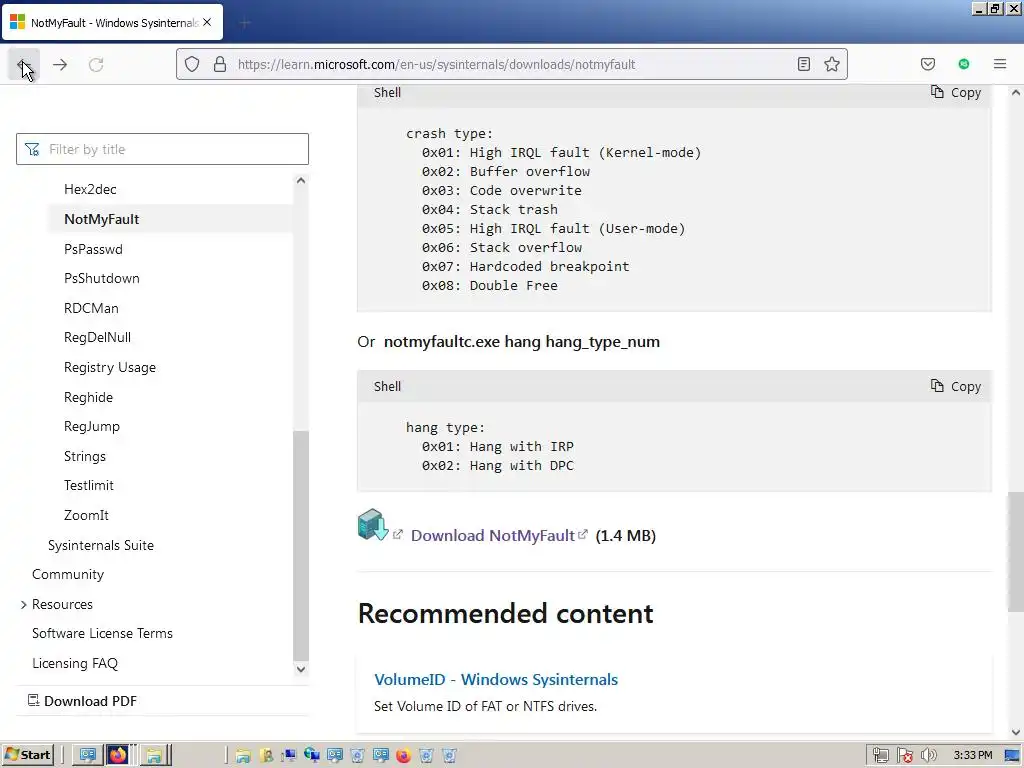Go forward with the forward arrow
Viewport: 1024px width, 768px height.
click(60, 64)
